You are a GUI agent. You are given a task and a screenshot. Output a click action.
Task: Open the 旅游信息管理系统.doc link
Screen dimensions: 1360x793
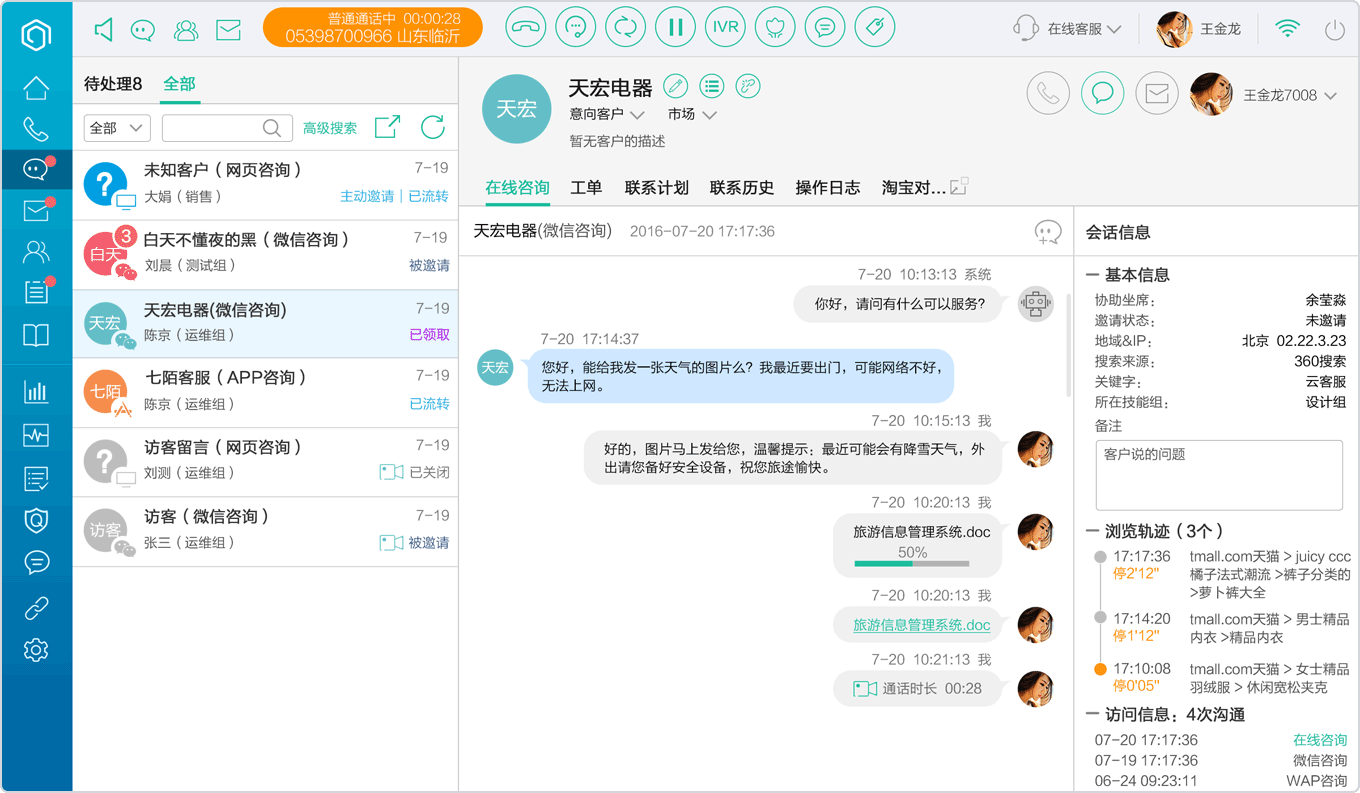click(922, 625)
